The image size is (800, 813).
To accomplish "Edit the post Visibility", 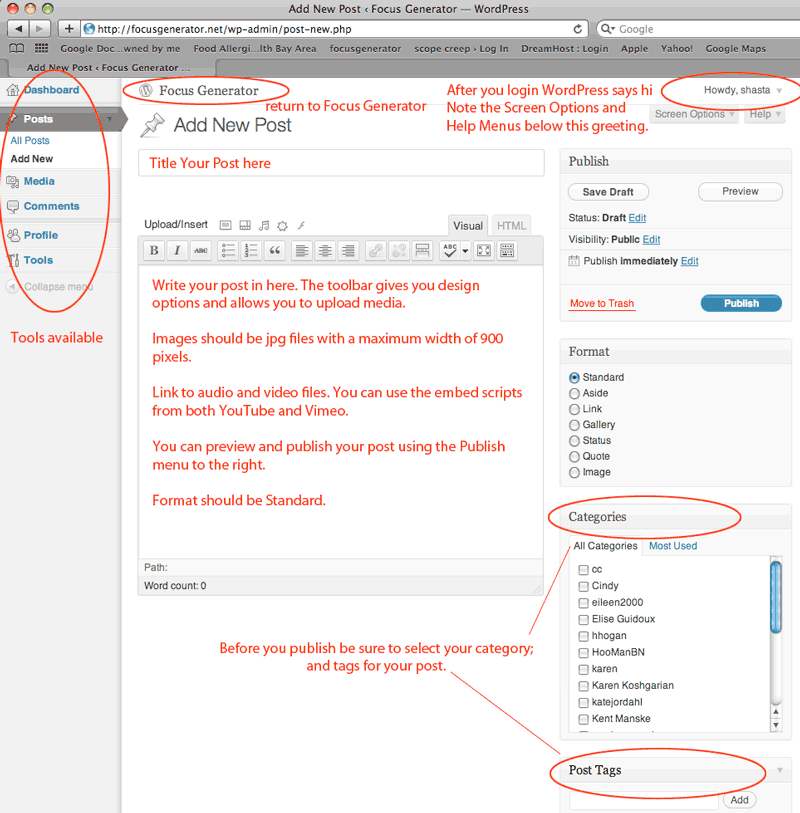I will [651, 240].
